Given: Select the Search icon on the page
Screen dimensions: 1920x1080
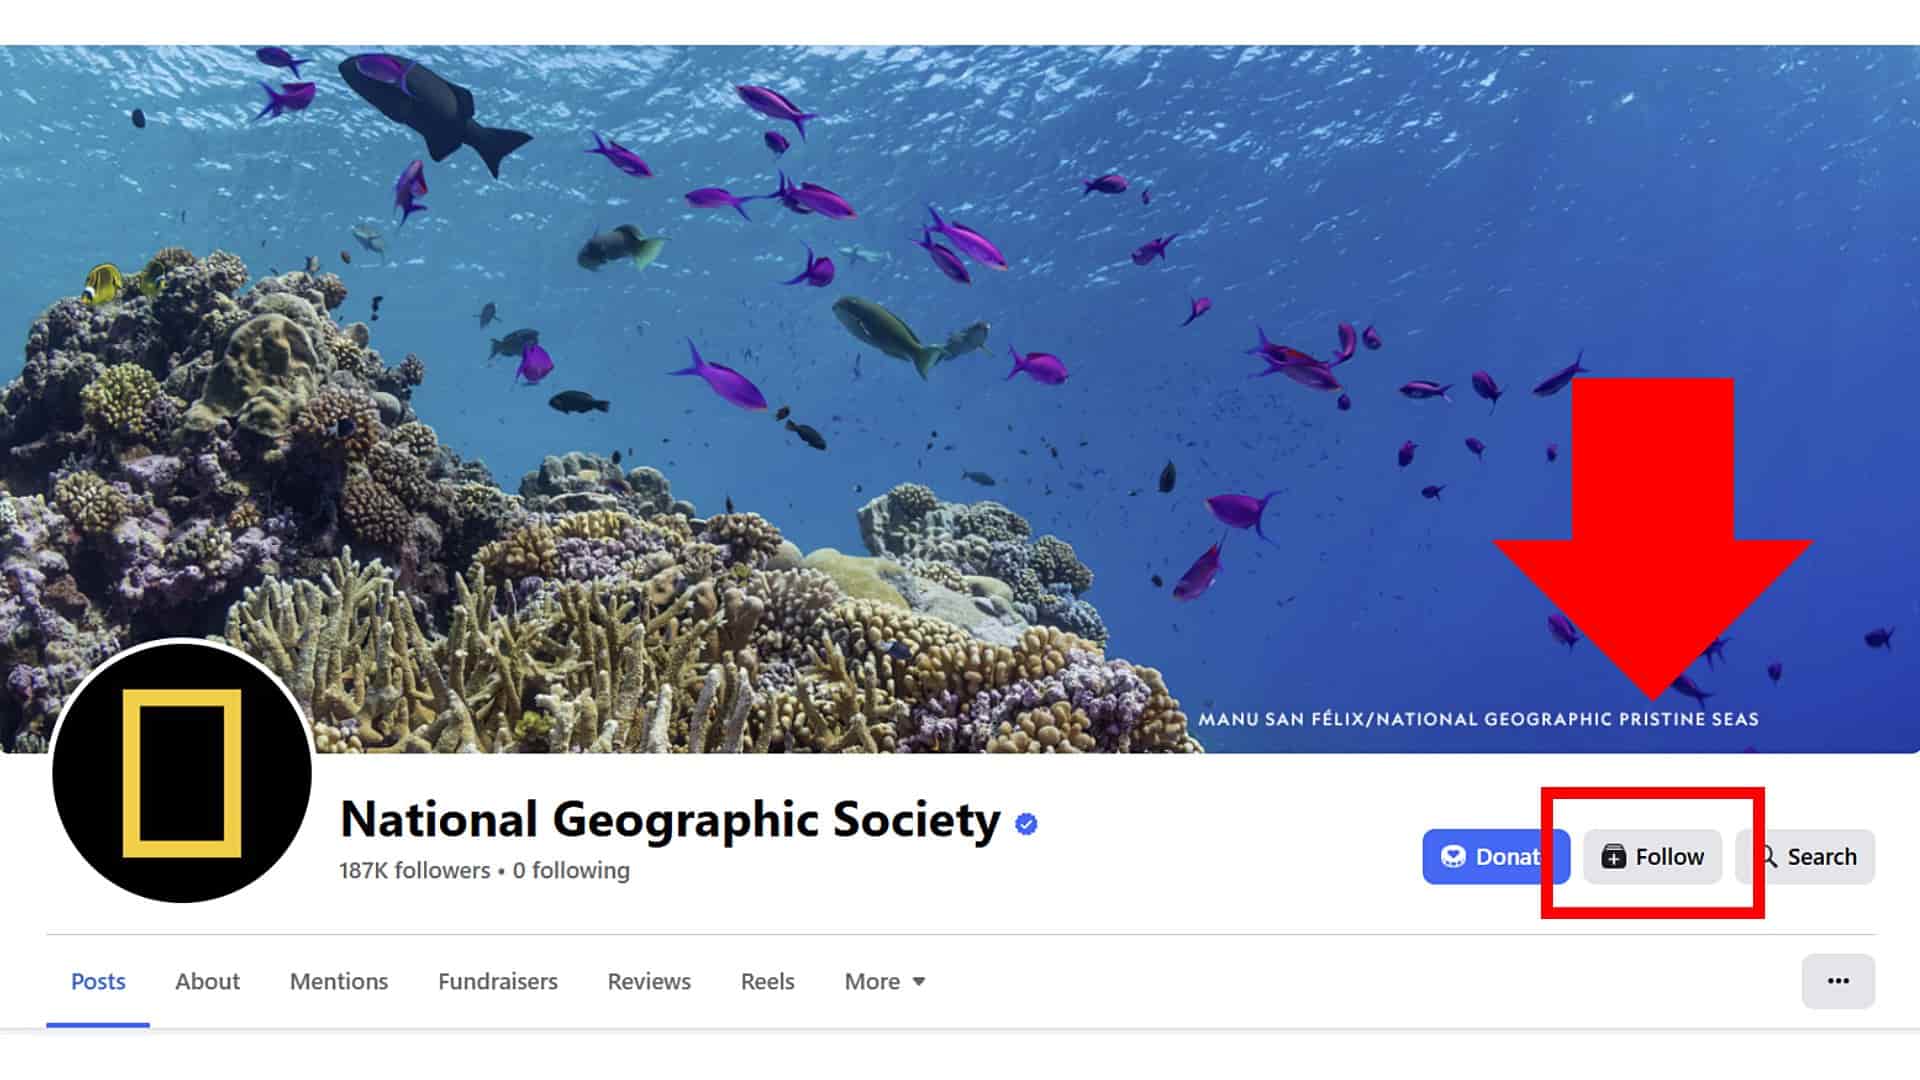Looking at the screenshot, I should [1768, 856].
